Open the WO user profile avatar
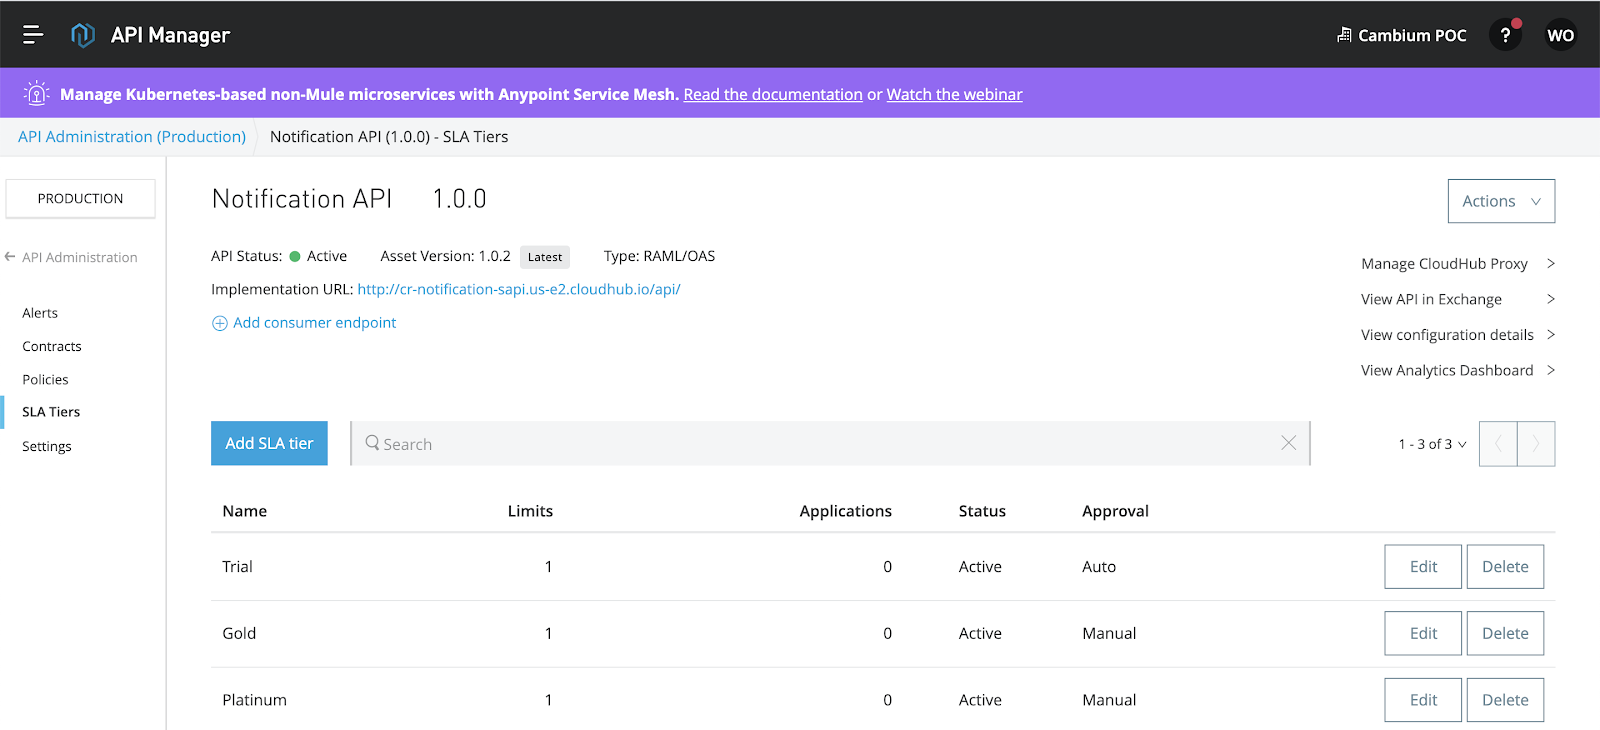1600x730 pixels. coord(1560,35)
